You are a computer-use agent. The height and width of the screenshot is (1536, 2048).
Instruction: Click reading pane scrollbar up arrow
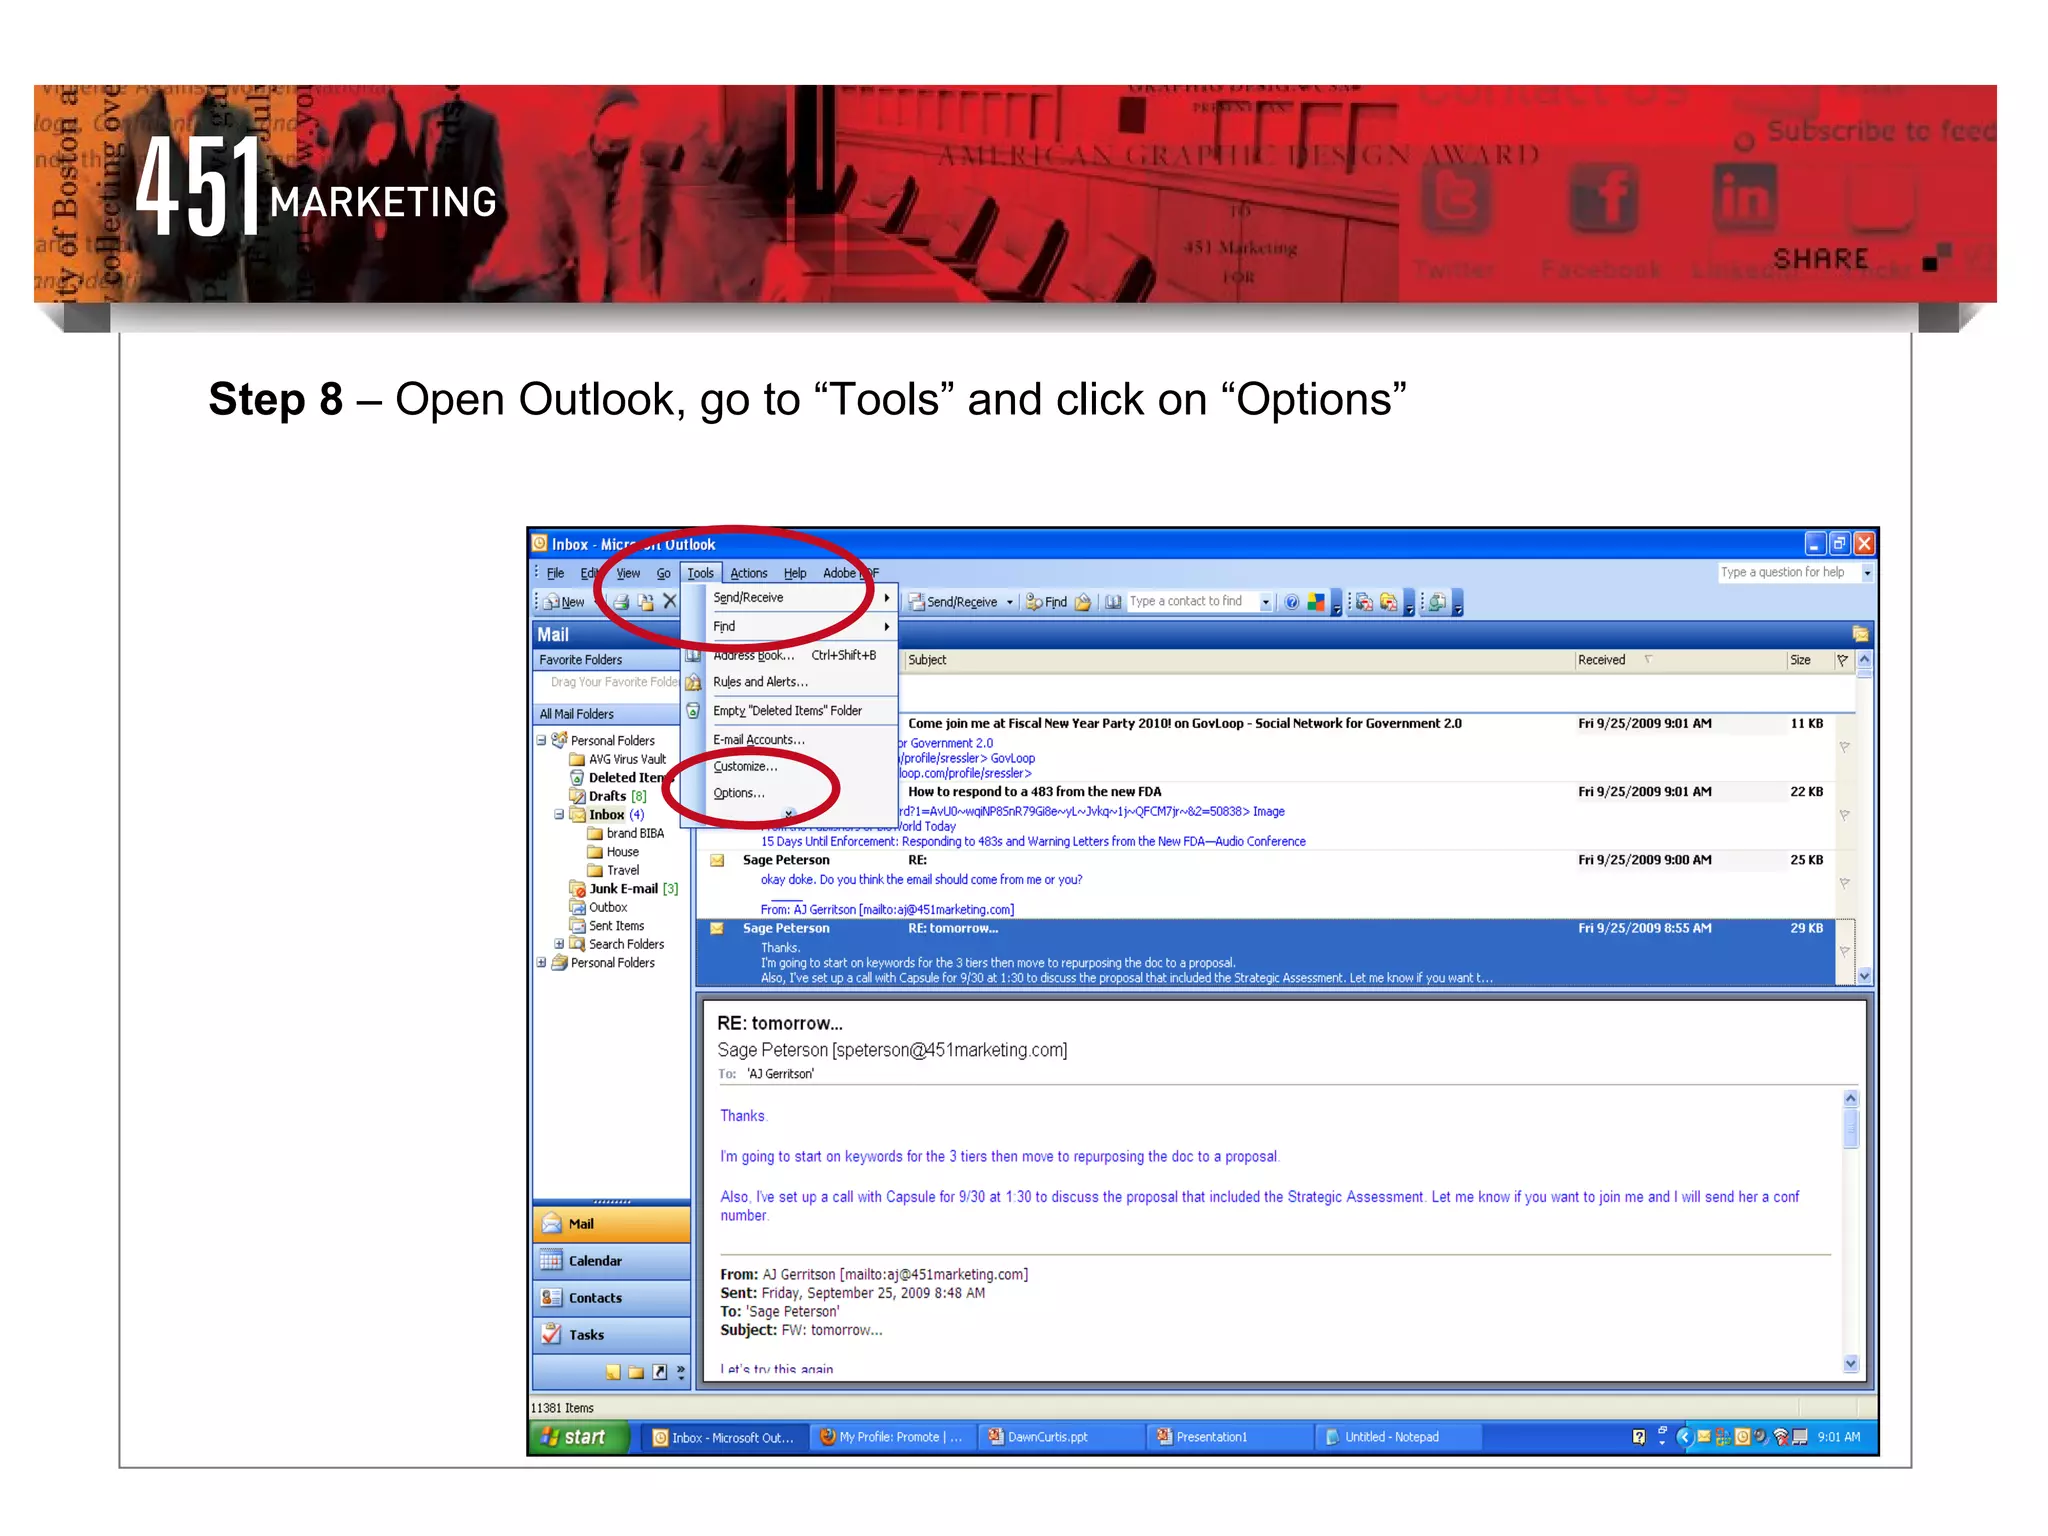coord(1850,1098)
